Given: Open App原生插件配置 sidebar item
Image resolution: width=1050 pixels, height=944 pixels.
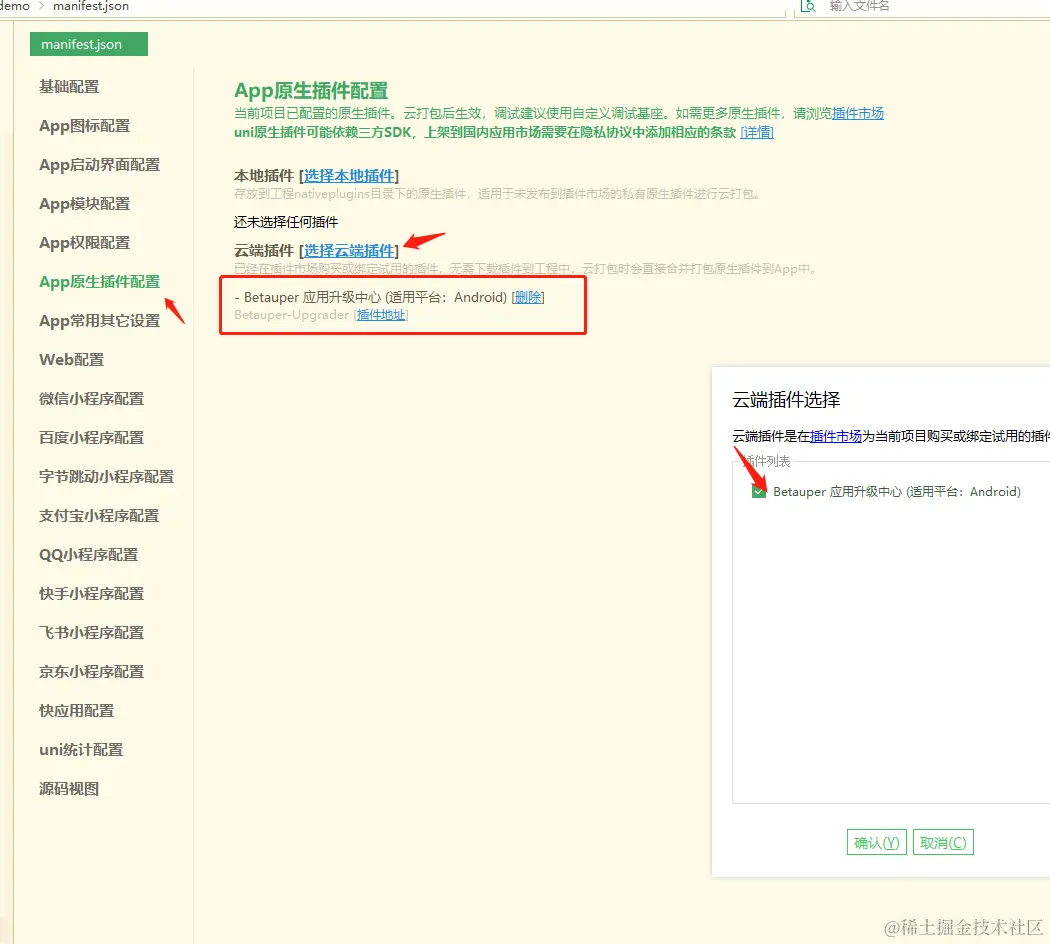Looking at the screenshot, I should click(x=99, y=282).
